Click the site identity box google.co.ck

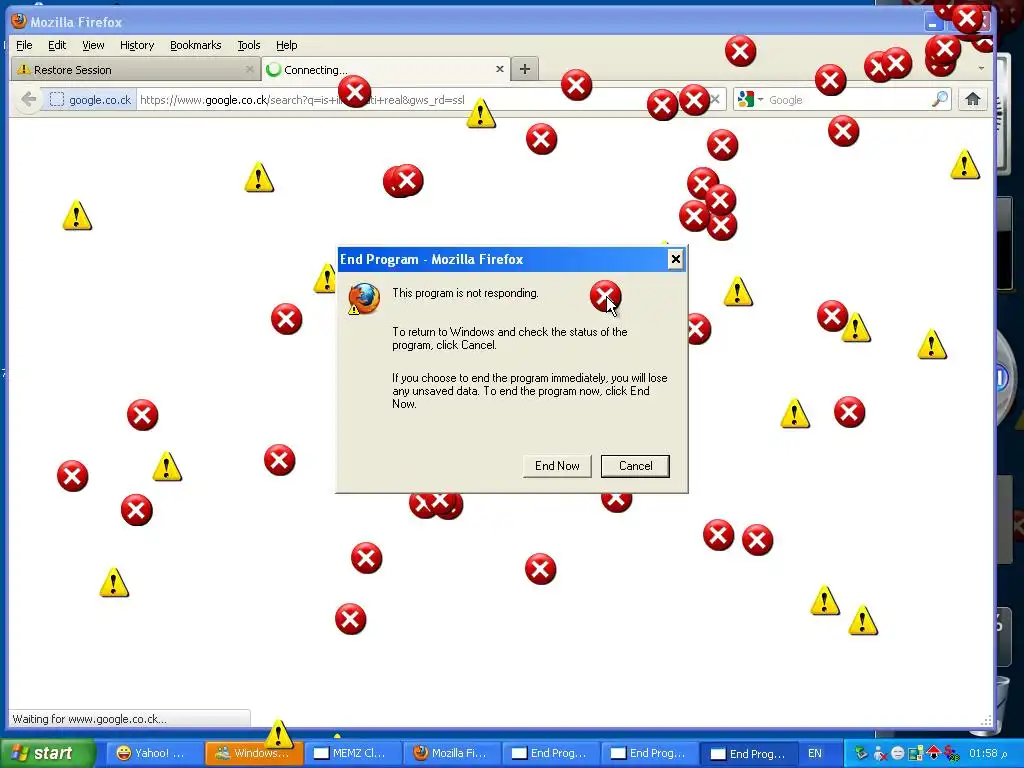[x=91, y=100]
